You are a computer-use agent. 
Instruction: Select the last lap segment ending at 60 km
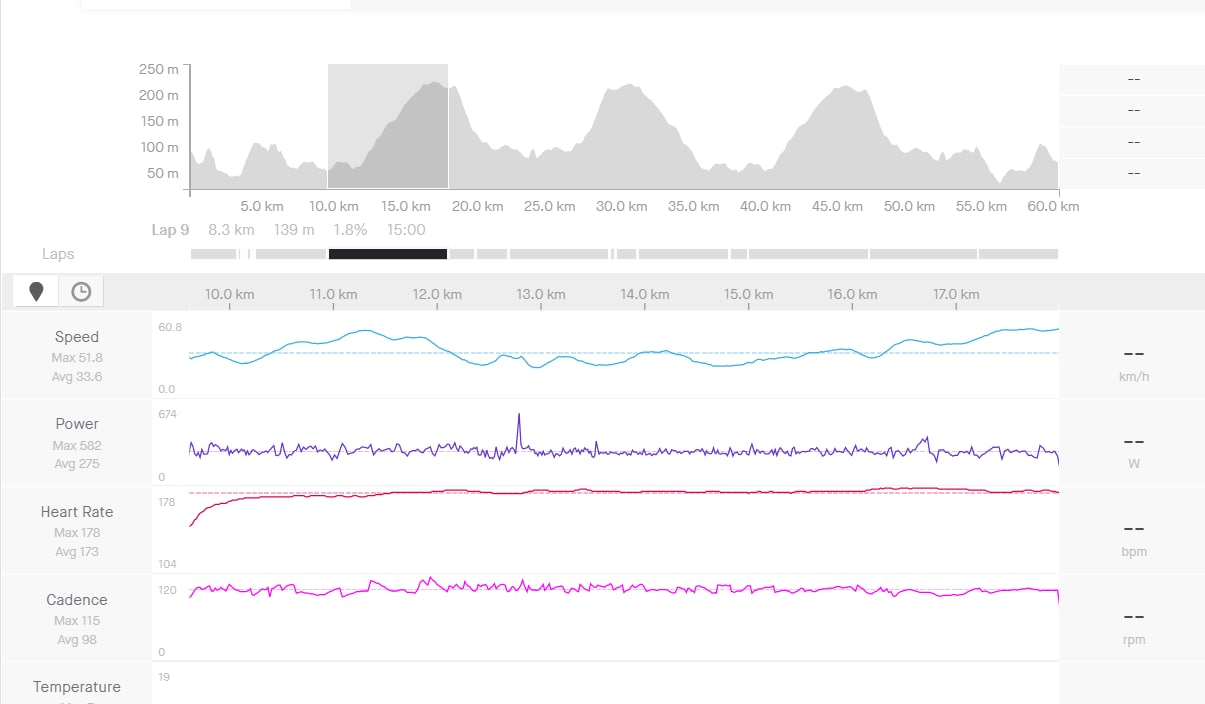1018,254
